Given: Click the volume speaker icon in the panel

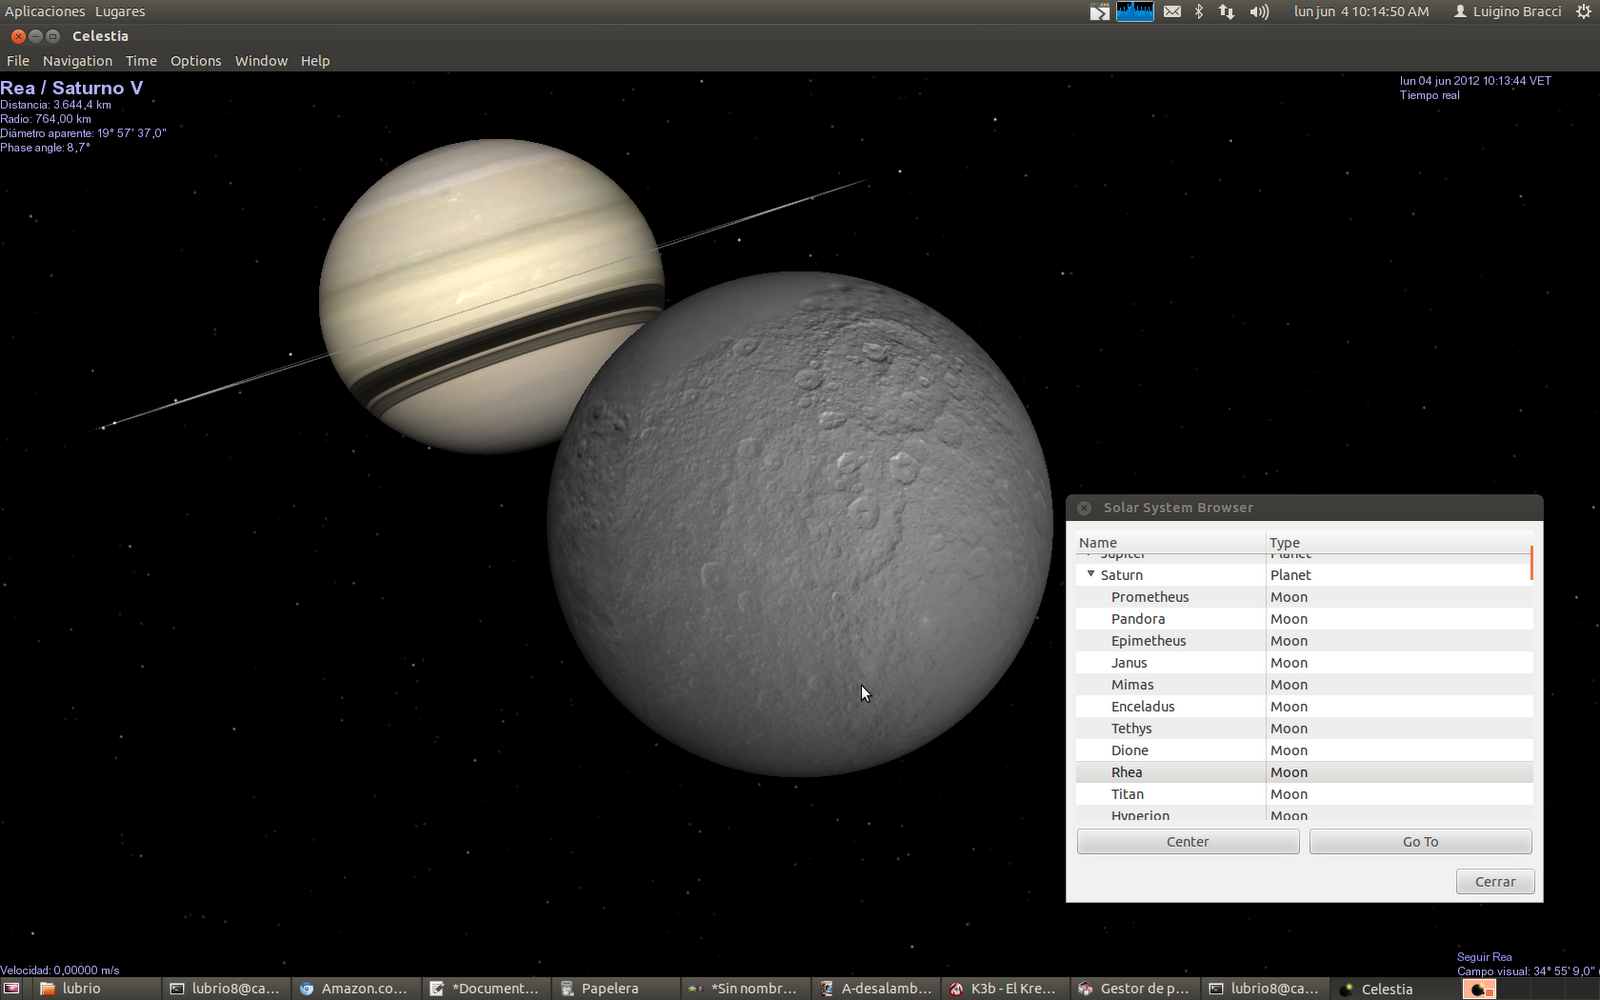Looking at the screenshot, I should [1258, 11].
